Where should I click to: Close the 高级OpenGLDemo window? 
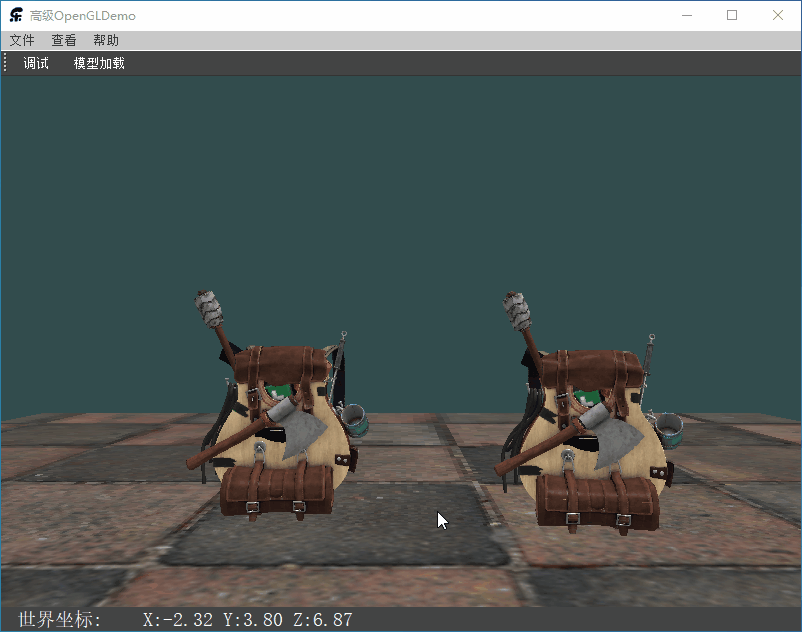tap(778, 15)
